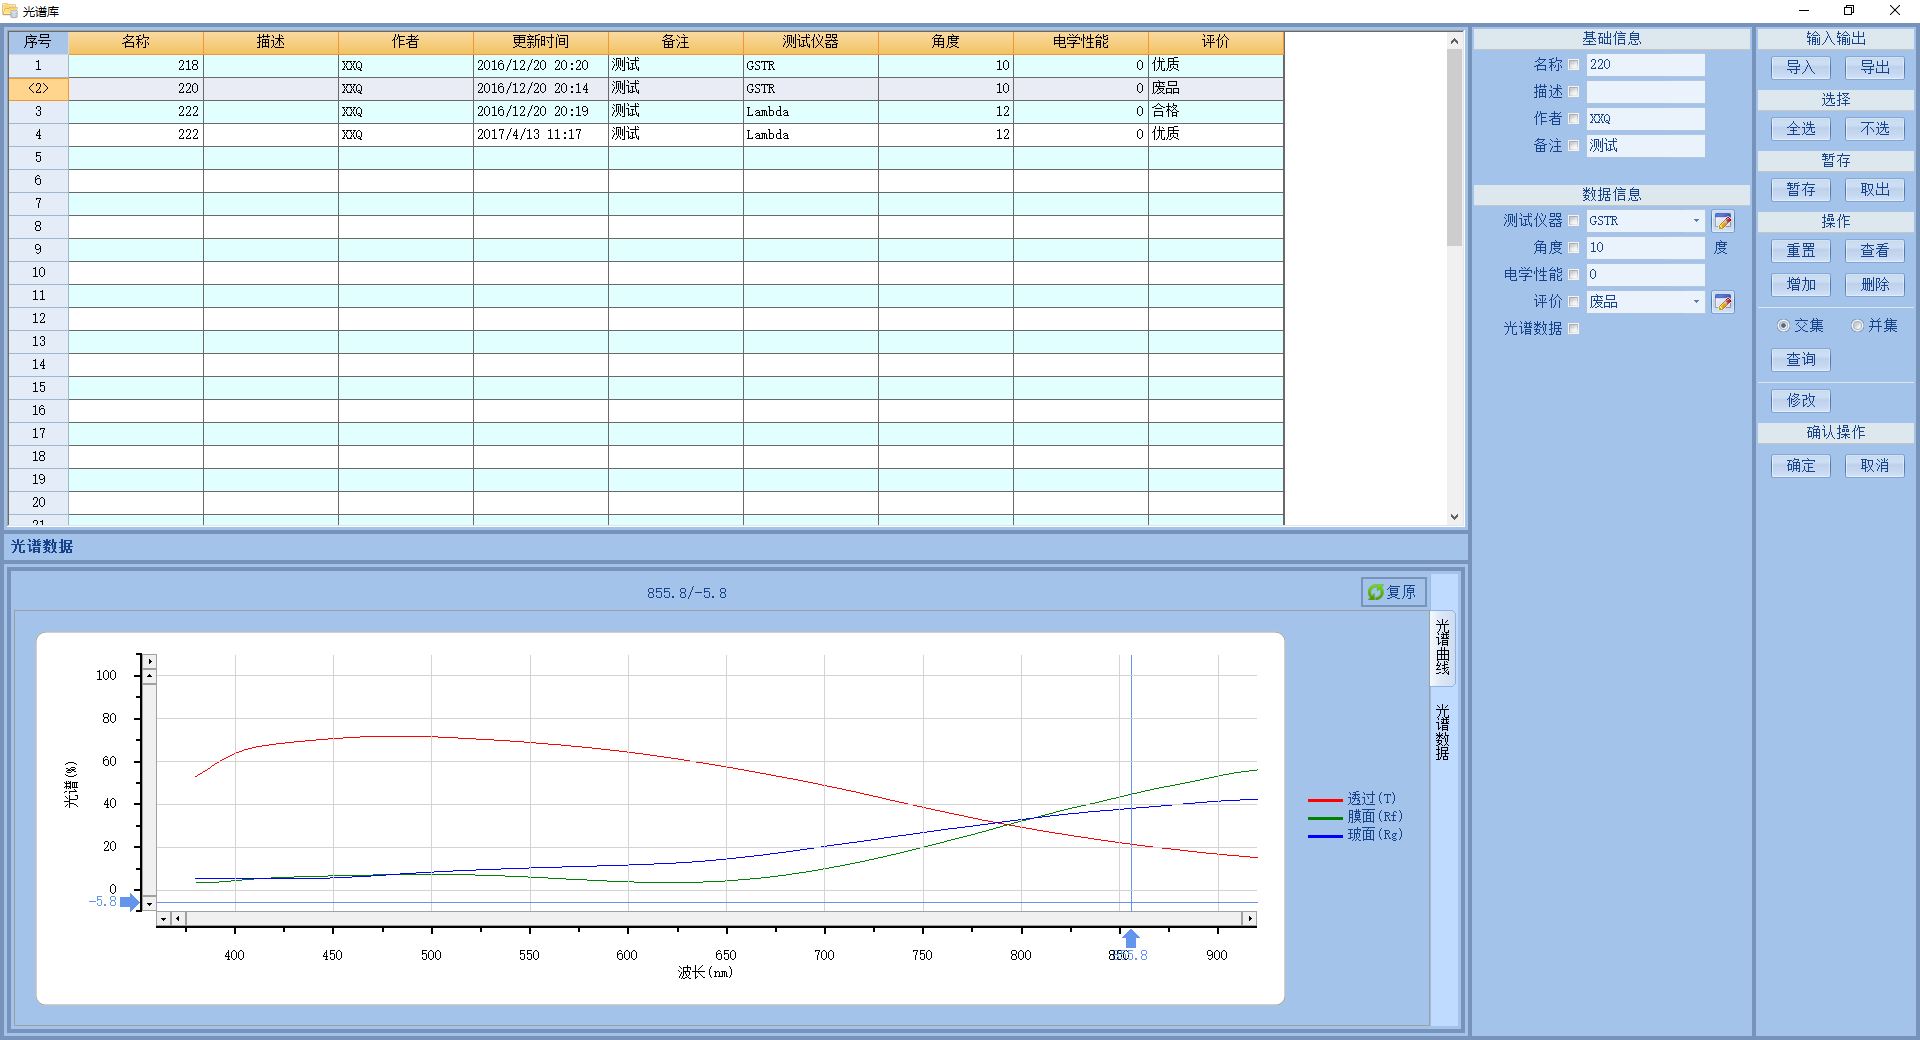
Task: Click the 查看 view button
Action: click(1875, 251)
